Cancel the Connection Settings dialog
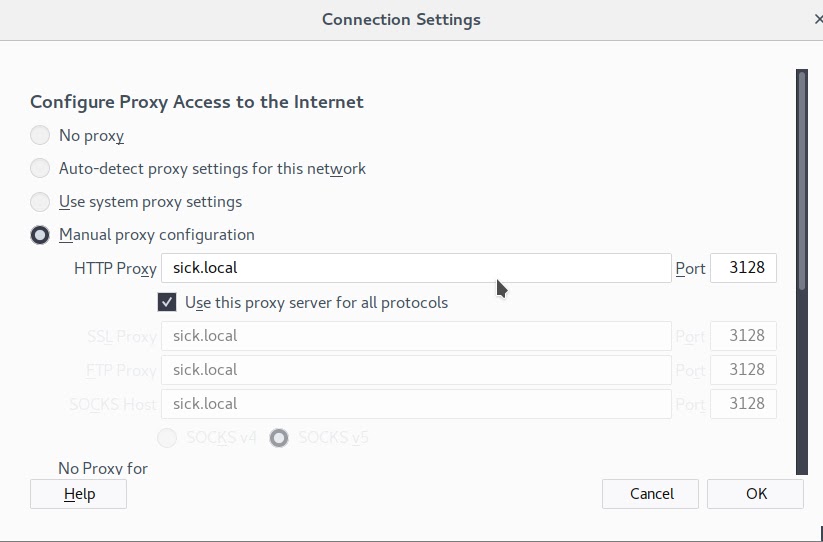This screenshot has height=542, width=823. [650, 494]
